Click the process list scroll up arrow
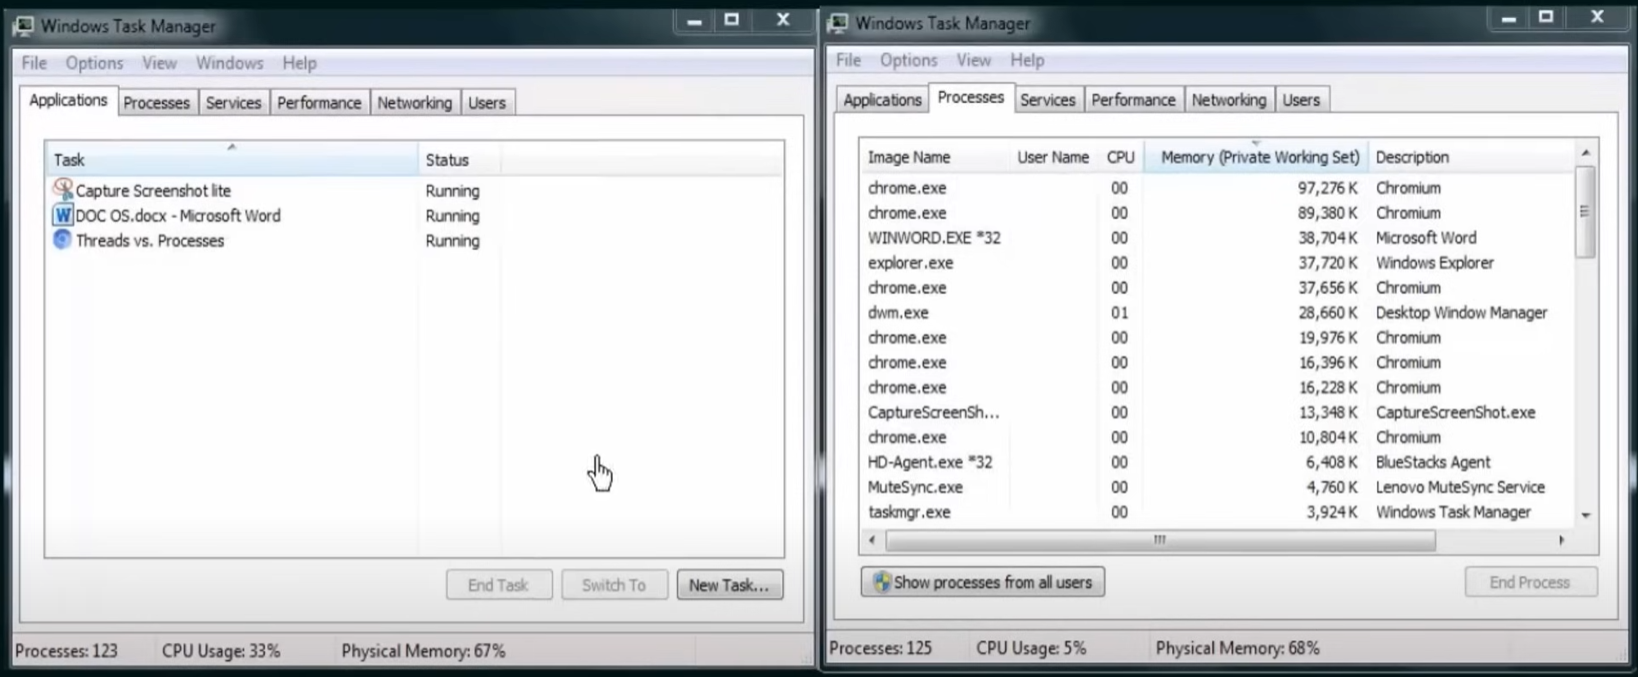This screenshot has height=677, width=1638. 1585,152
